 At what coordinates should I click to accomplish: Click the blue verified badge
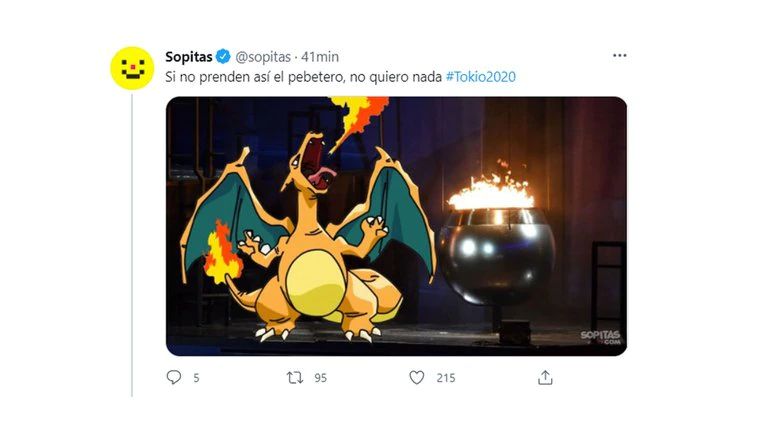(x=223, y=56)
